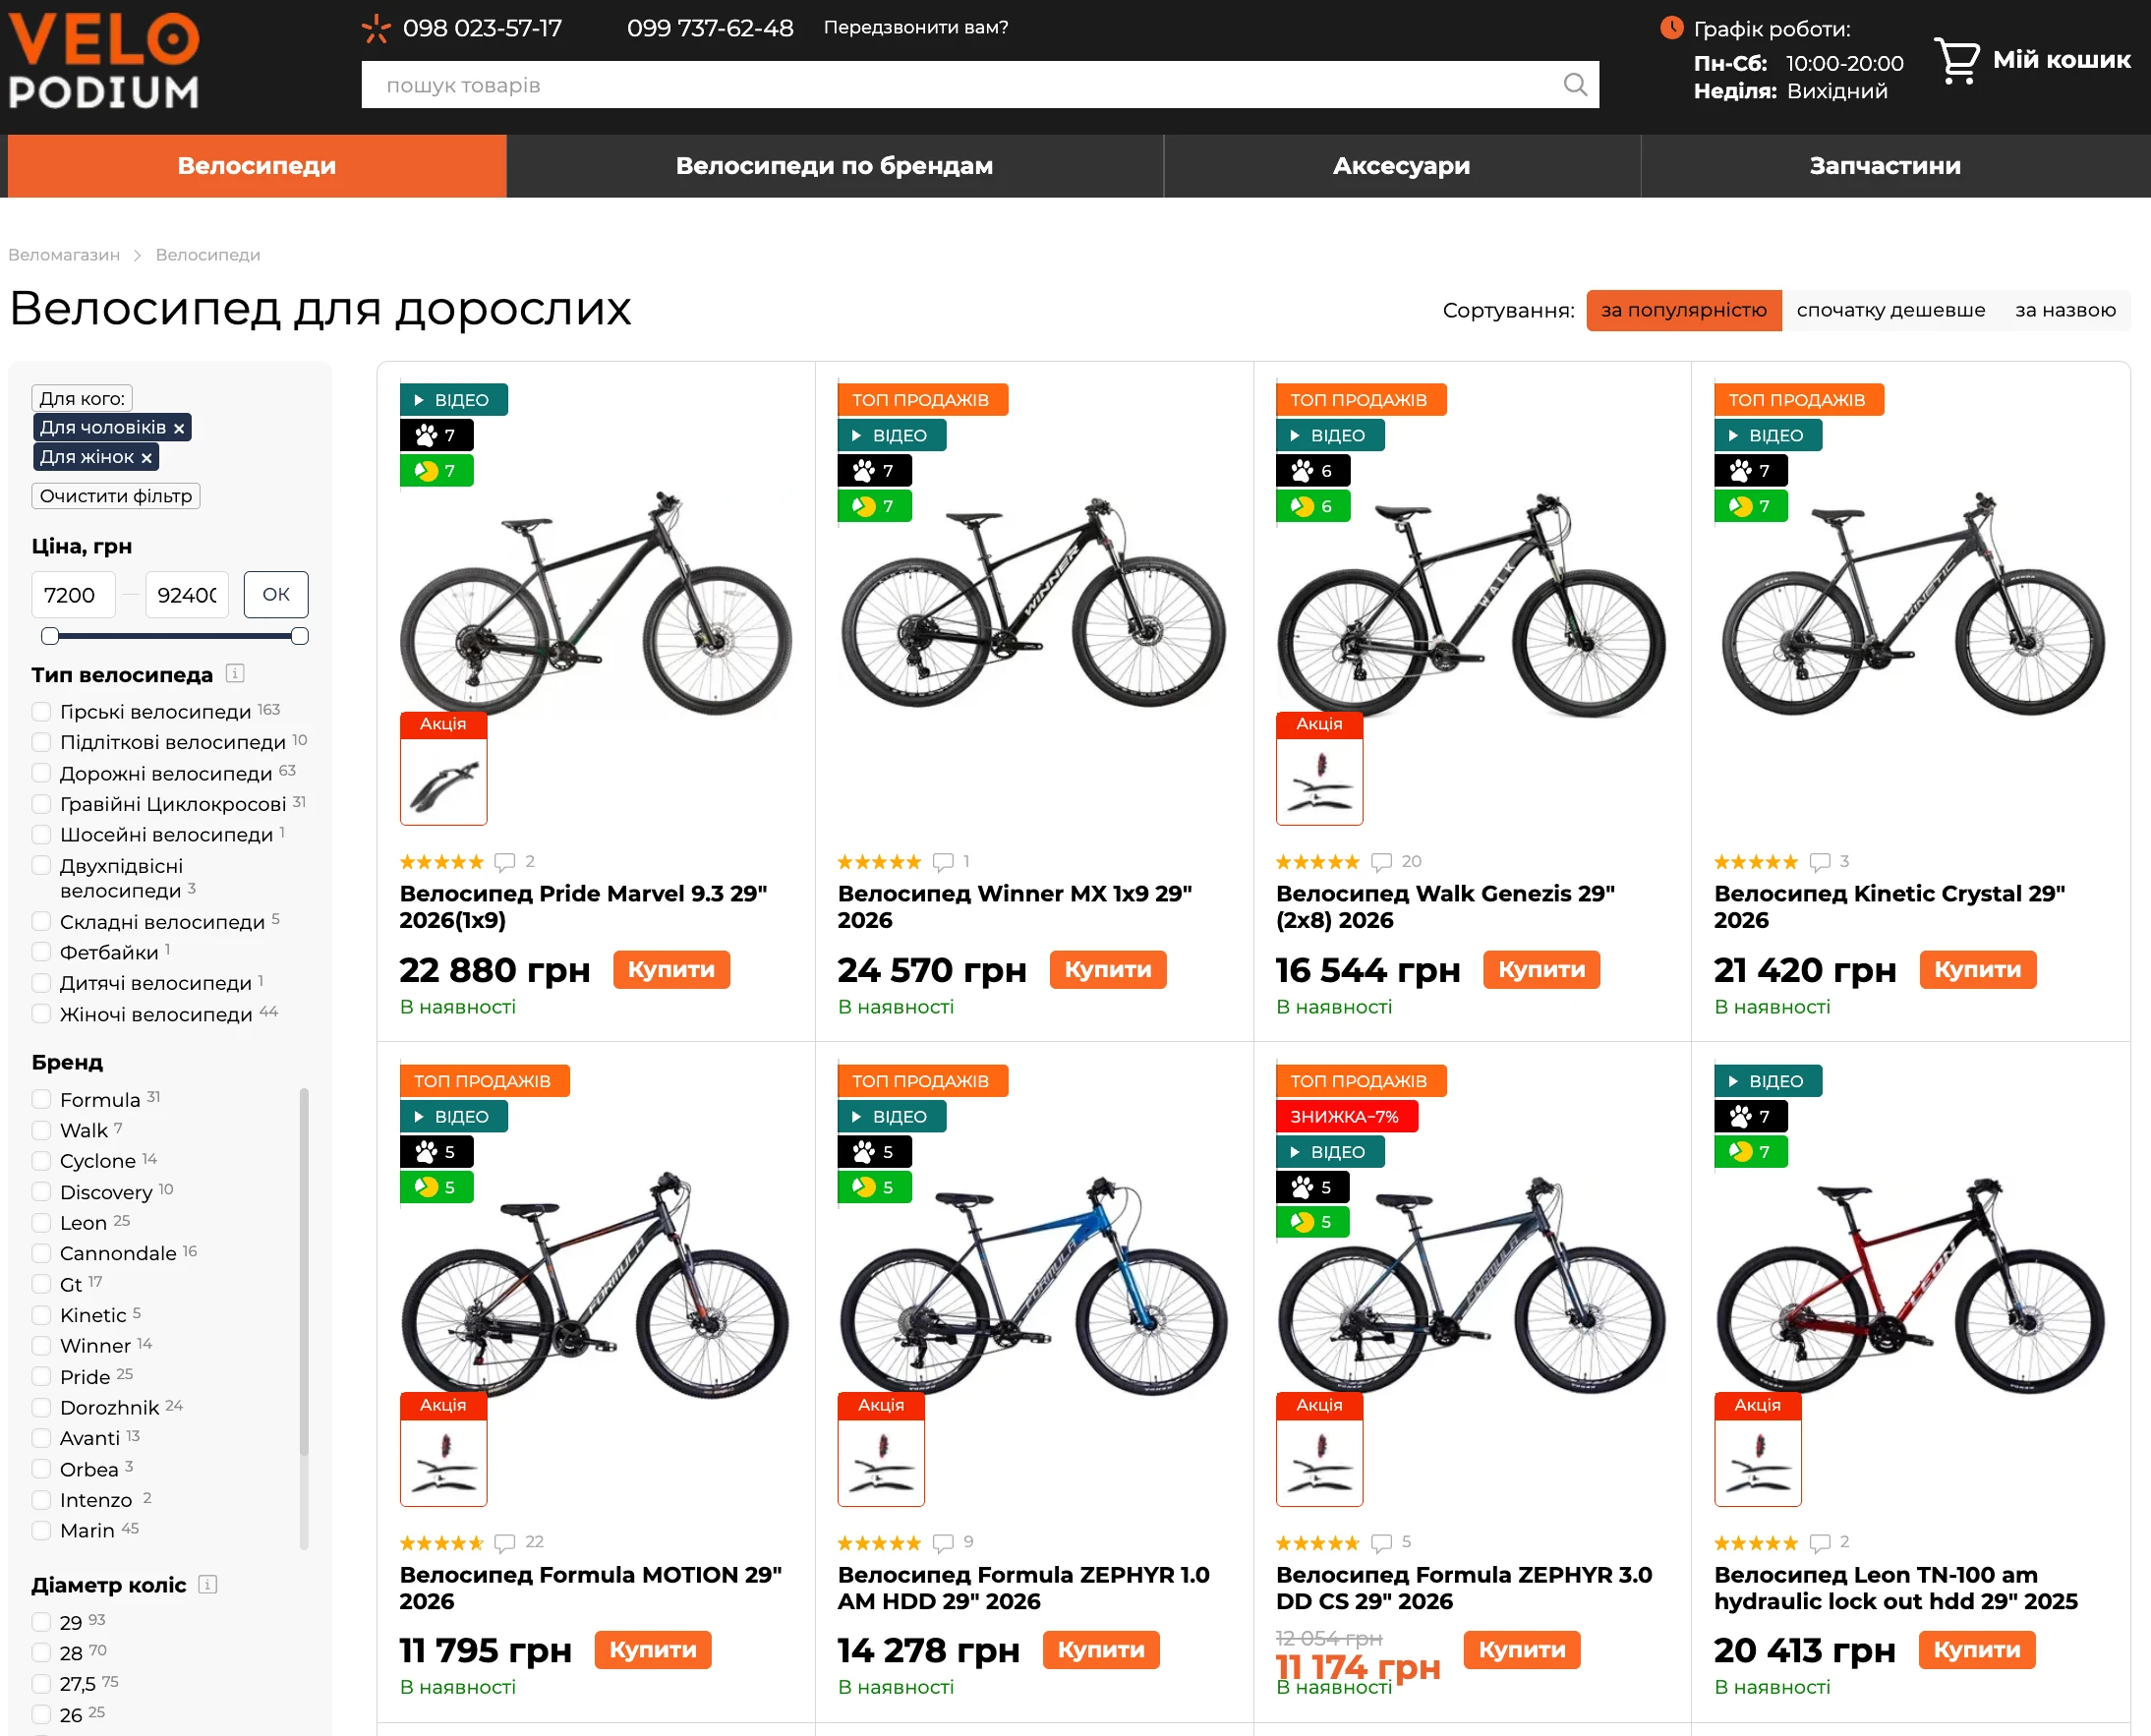This screenshot has width=2151, height=1736.
Task: Check the Гірські велосипеди checkbox
Action: (x=41, y=711)
